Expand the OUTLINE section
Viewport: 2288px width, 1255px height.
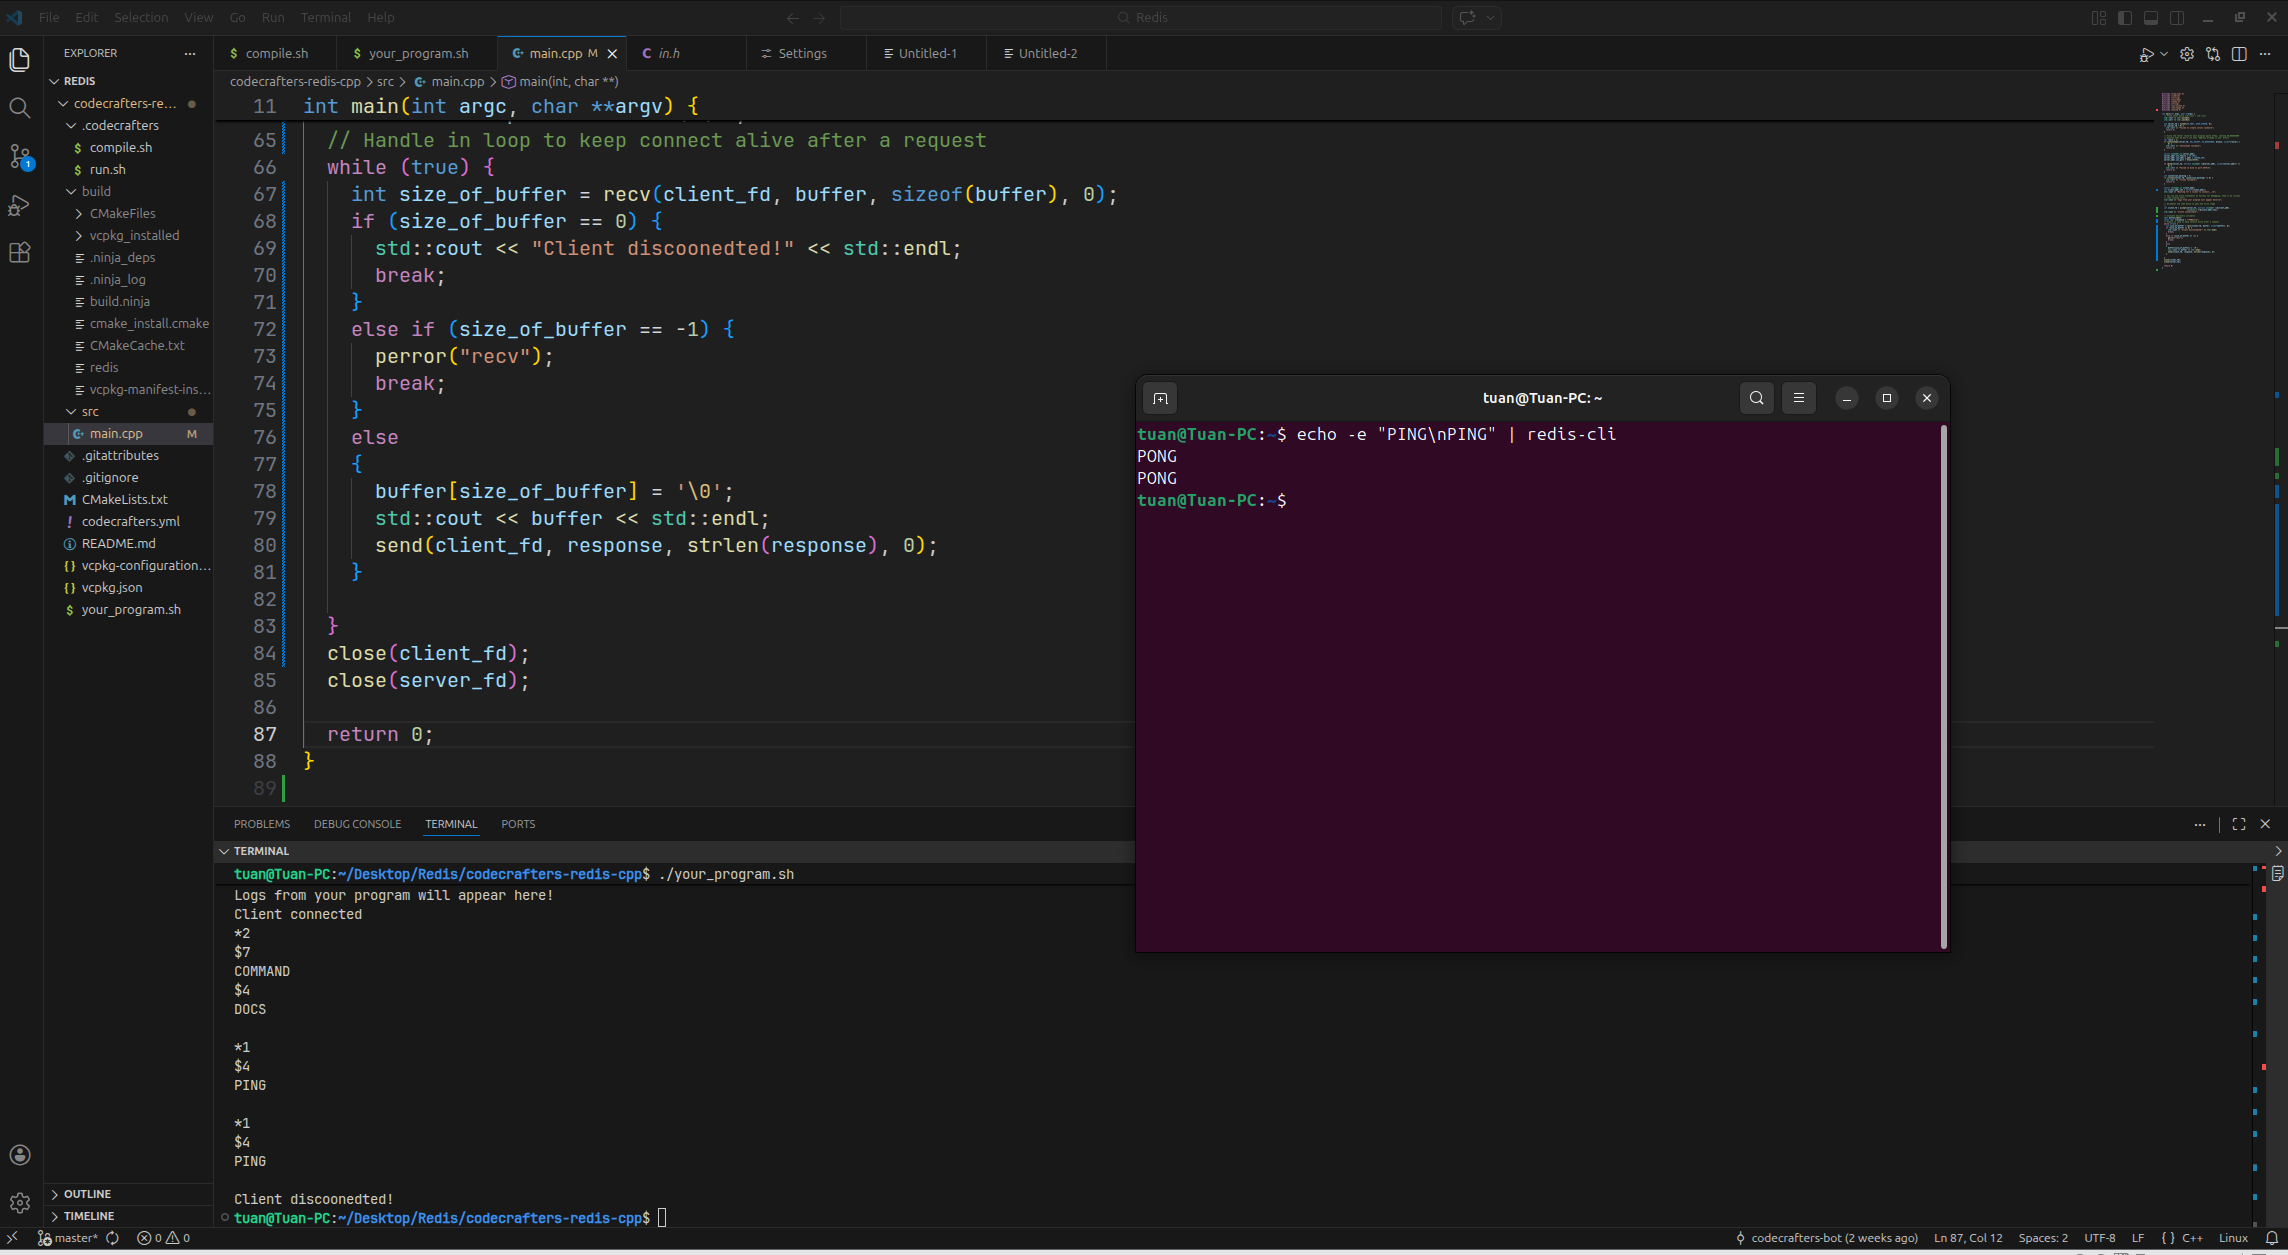[x=87, y=1194]
